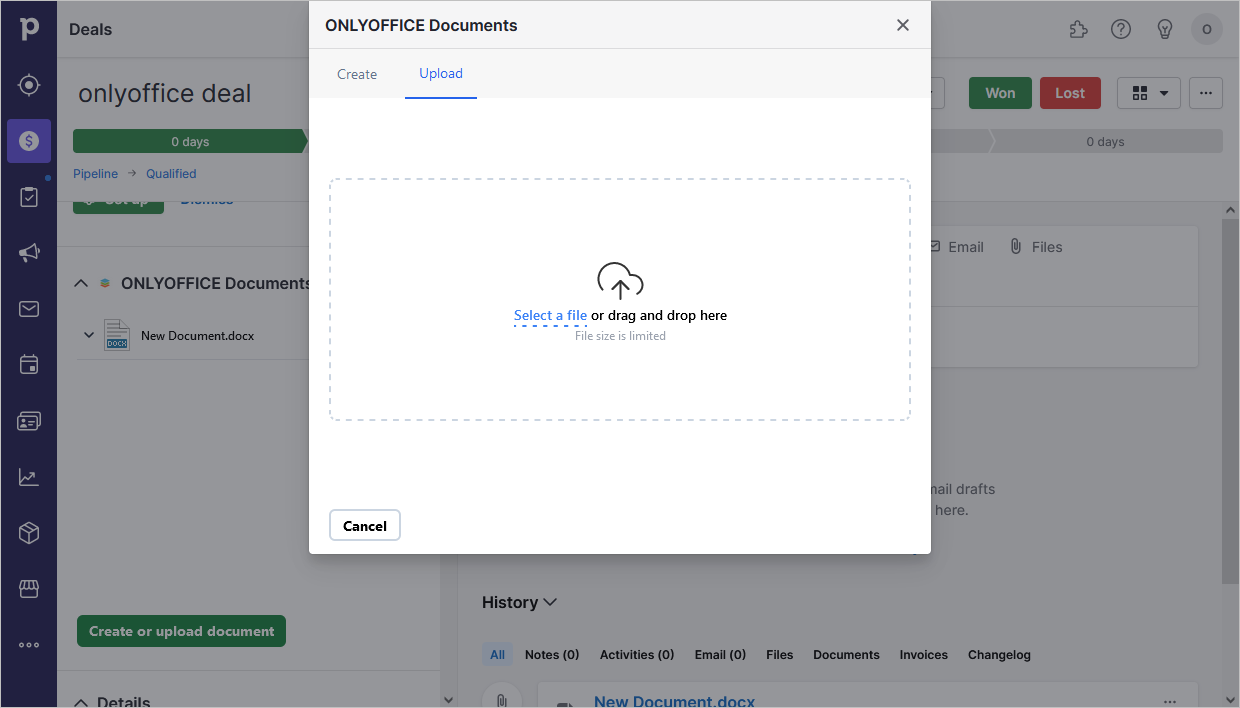Expand the New Document.docx entry
1240x708 pixels.
tap(88, 335)
